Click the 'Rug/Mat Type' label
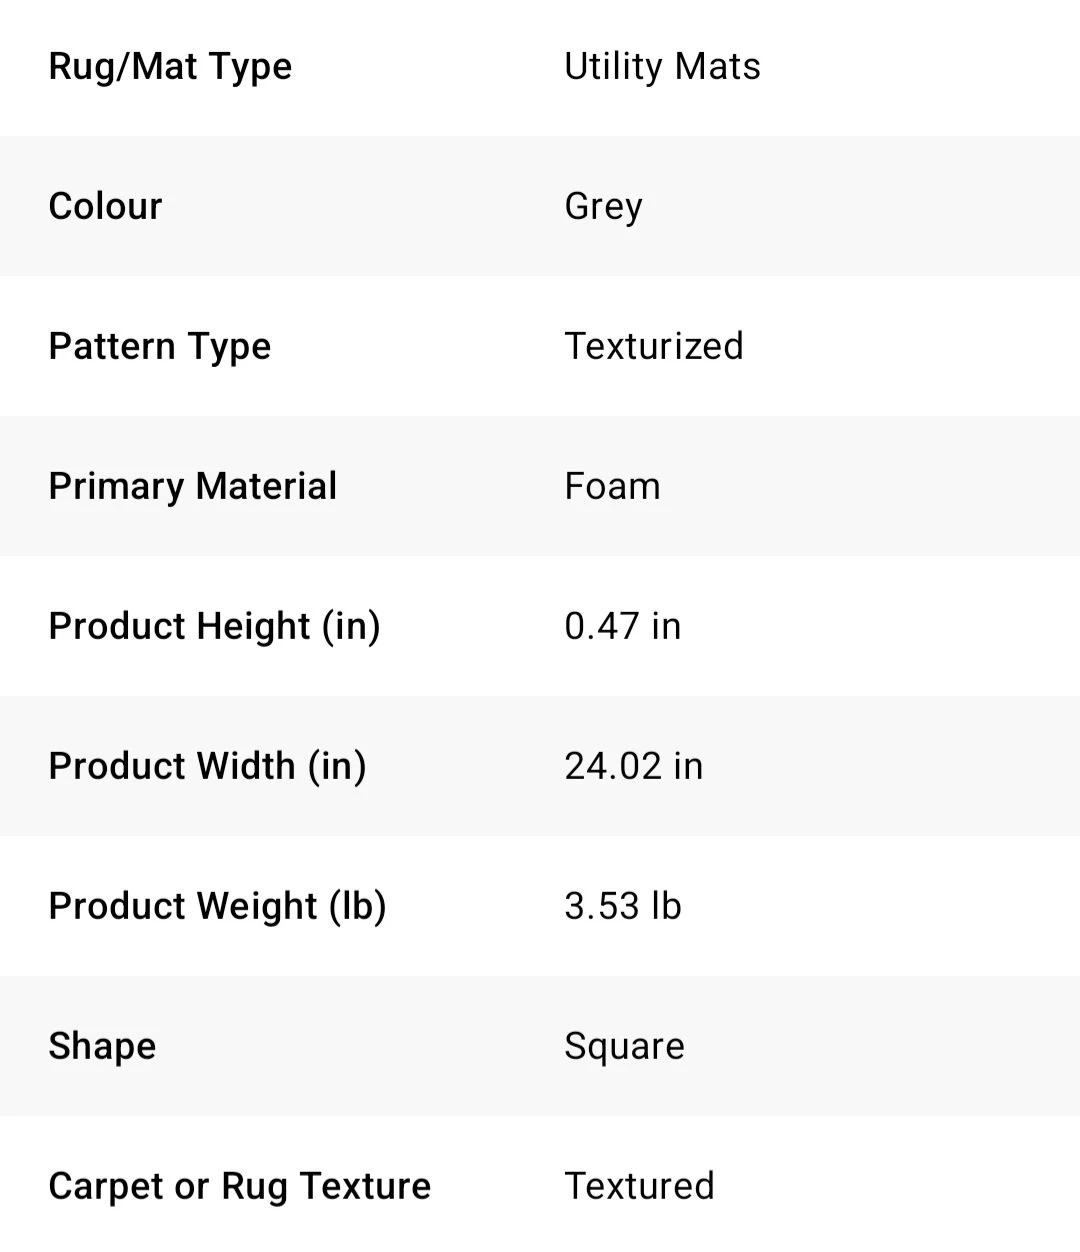 tap(170, 67)
